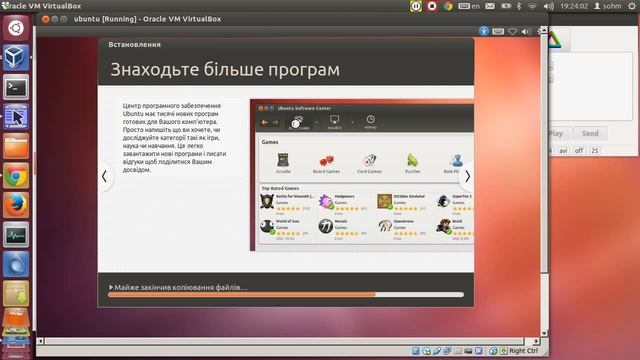Screen dimensions: 640x360
Task: Launch Google Chrome from the dock
Action: (16, 176)
